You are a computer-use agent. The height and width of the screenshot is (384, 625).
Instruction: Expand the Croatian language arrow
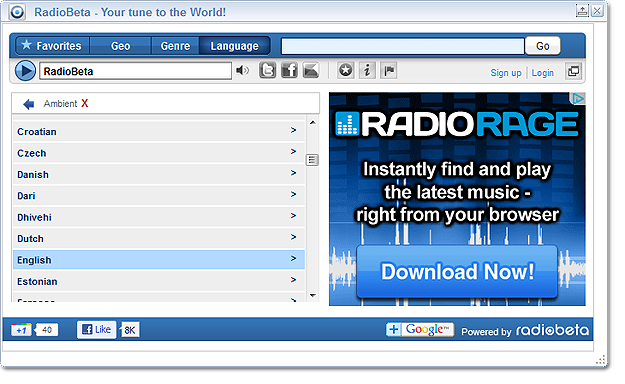[293, 130]
